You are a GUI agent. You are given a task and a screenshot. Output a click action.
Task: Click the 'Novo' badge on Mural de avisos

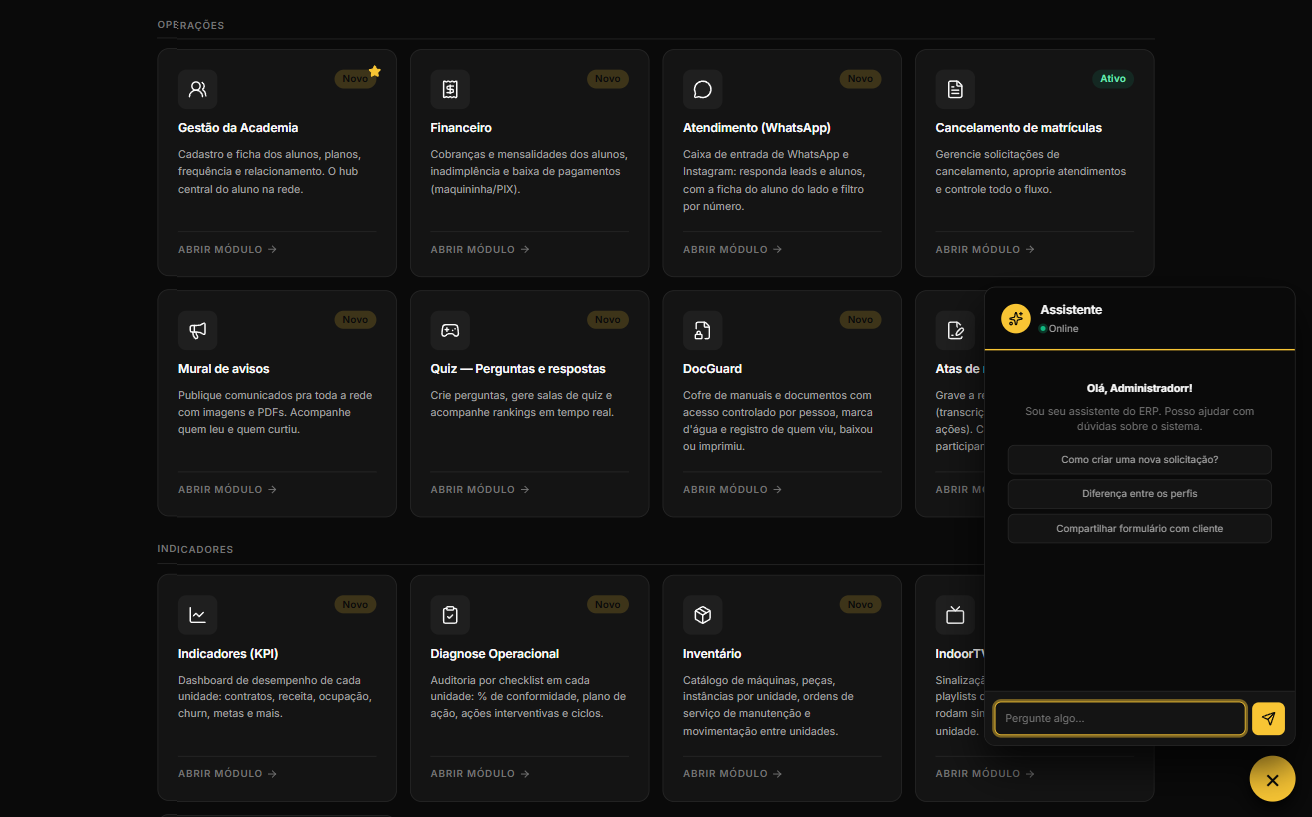coord(355,320)
